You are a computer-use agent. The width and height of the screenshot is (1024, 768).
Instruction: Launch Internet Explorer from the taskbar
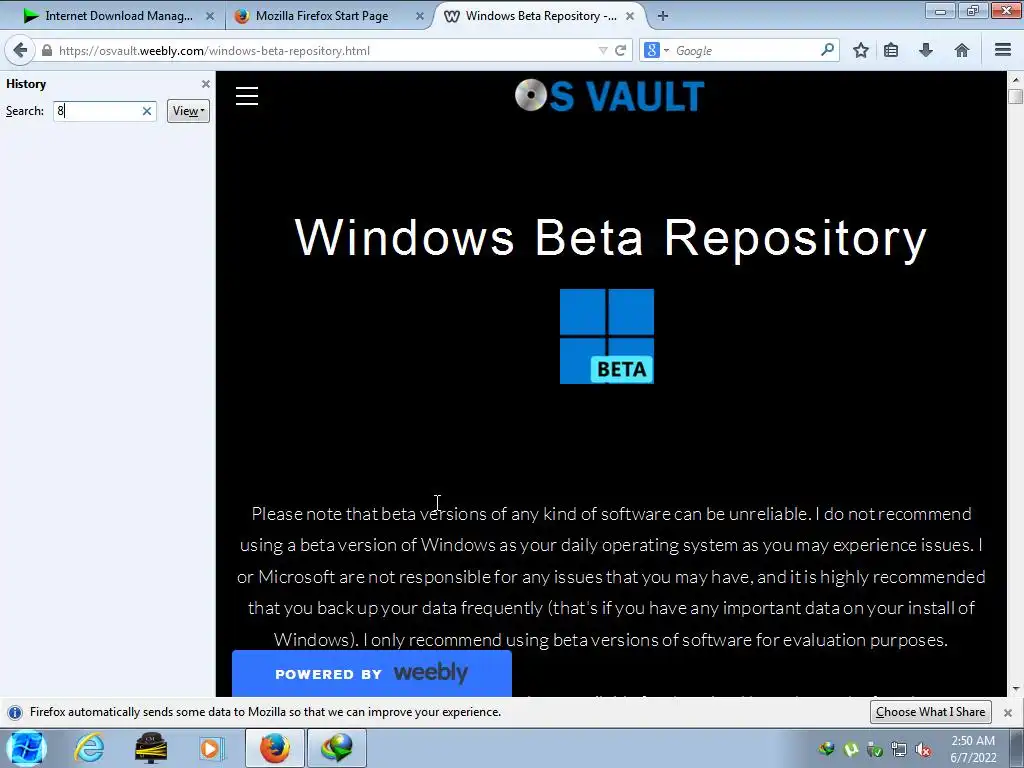89,748
